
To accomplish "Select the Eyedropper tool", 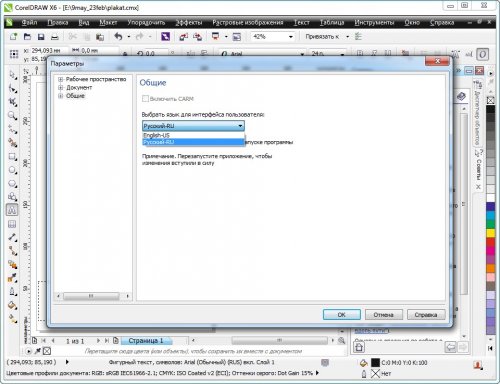I will coord(12,278).
